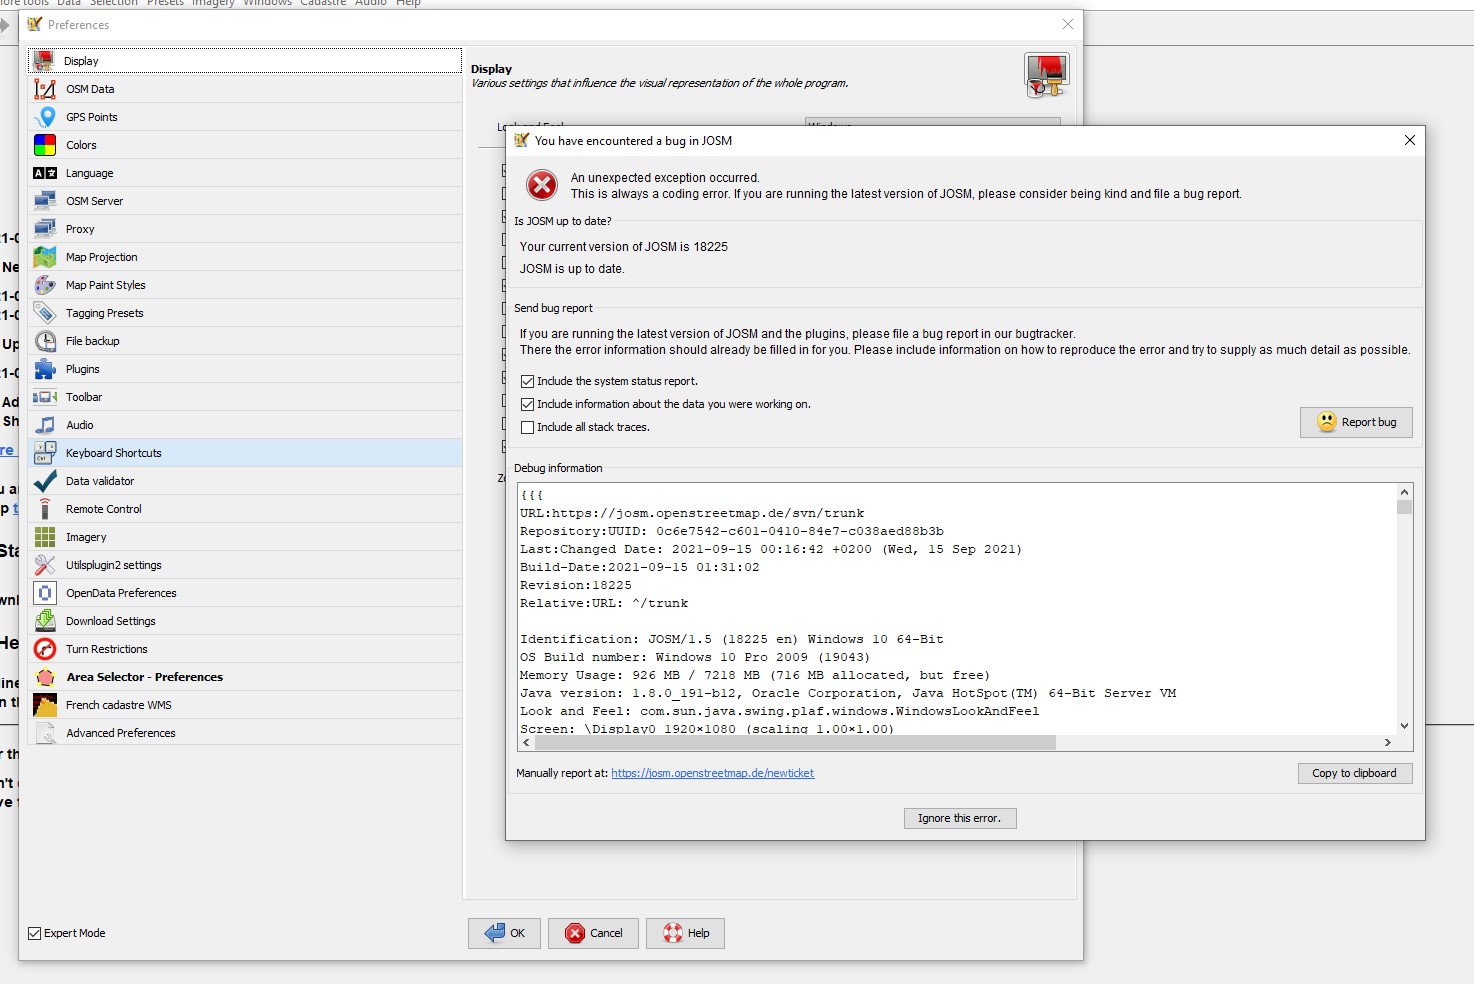Click the Plugins puzzle icon

click(45, 369)
